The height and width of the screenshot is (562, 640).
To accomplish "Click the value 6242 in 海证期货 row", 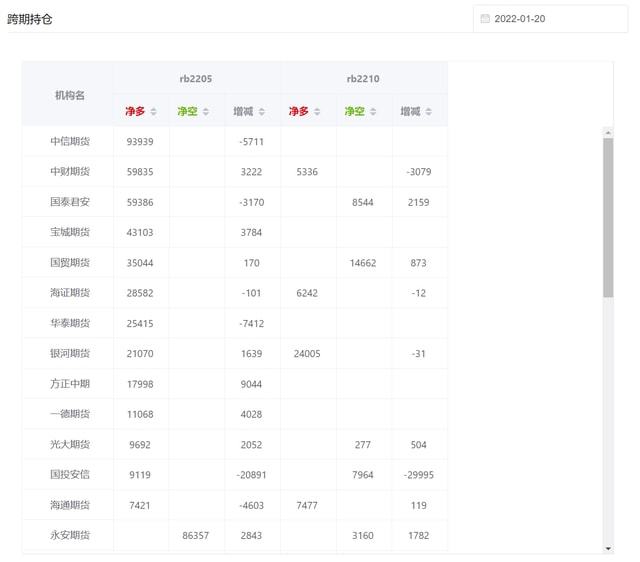I will 307,293.
